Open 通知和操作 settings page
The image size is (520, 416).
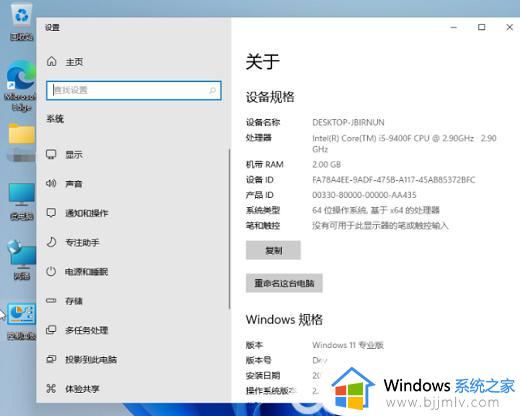[x=133, y=213]
